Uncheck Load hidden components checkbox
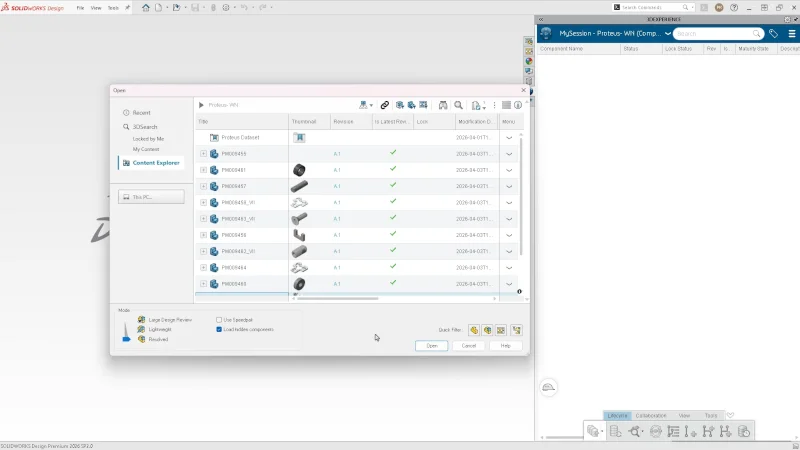 pos(219,330)
